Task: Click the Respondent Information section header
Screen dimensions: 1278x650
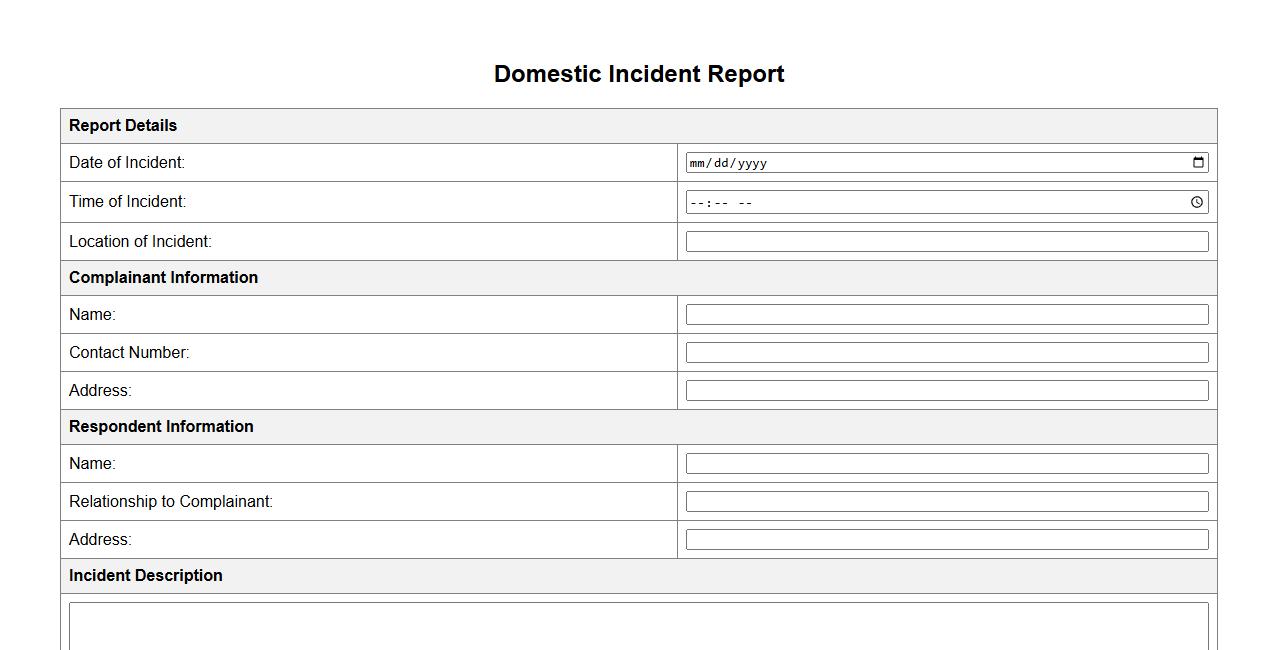Action: (161, 427)
